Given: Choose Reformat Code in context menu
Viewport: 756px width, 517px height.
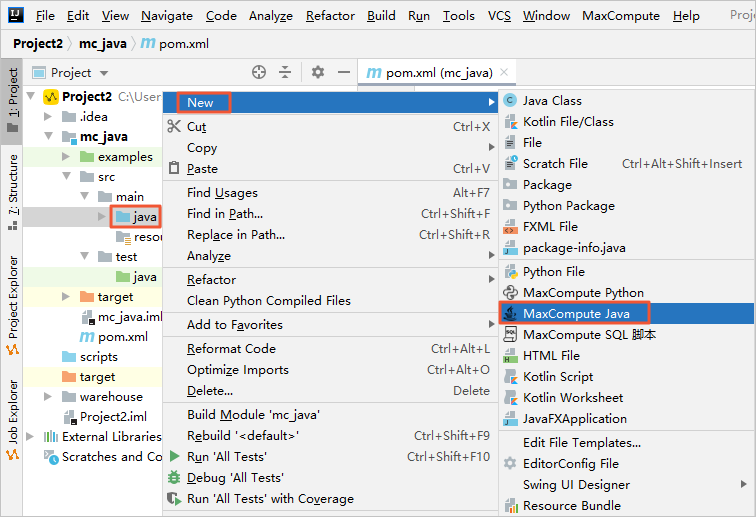Looking at the screenshot, I should [330, 349].
